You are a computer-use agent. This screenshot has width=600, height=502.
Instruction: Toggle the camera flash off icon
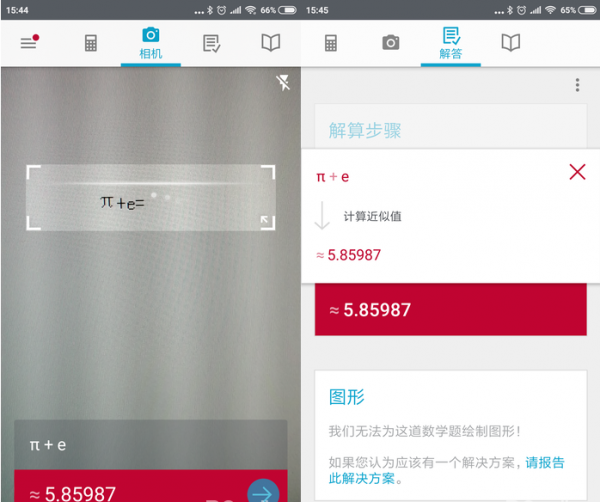click(x=283, y=83)
